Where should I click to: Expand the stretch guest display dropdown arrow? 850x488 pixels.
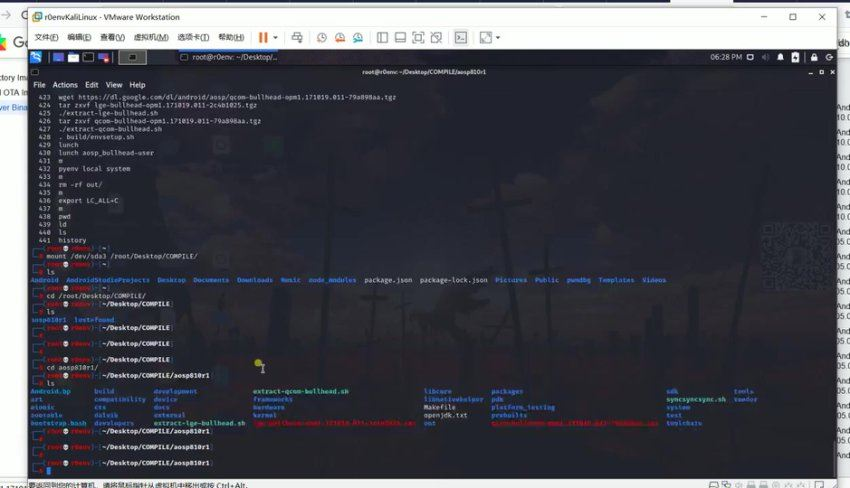pos(497,37)
